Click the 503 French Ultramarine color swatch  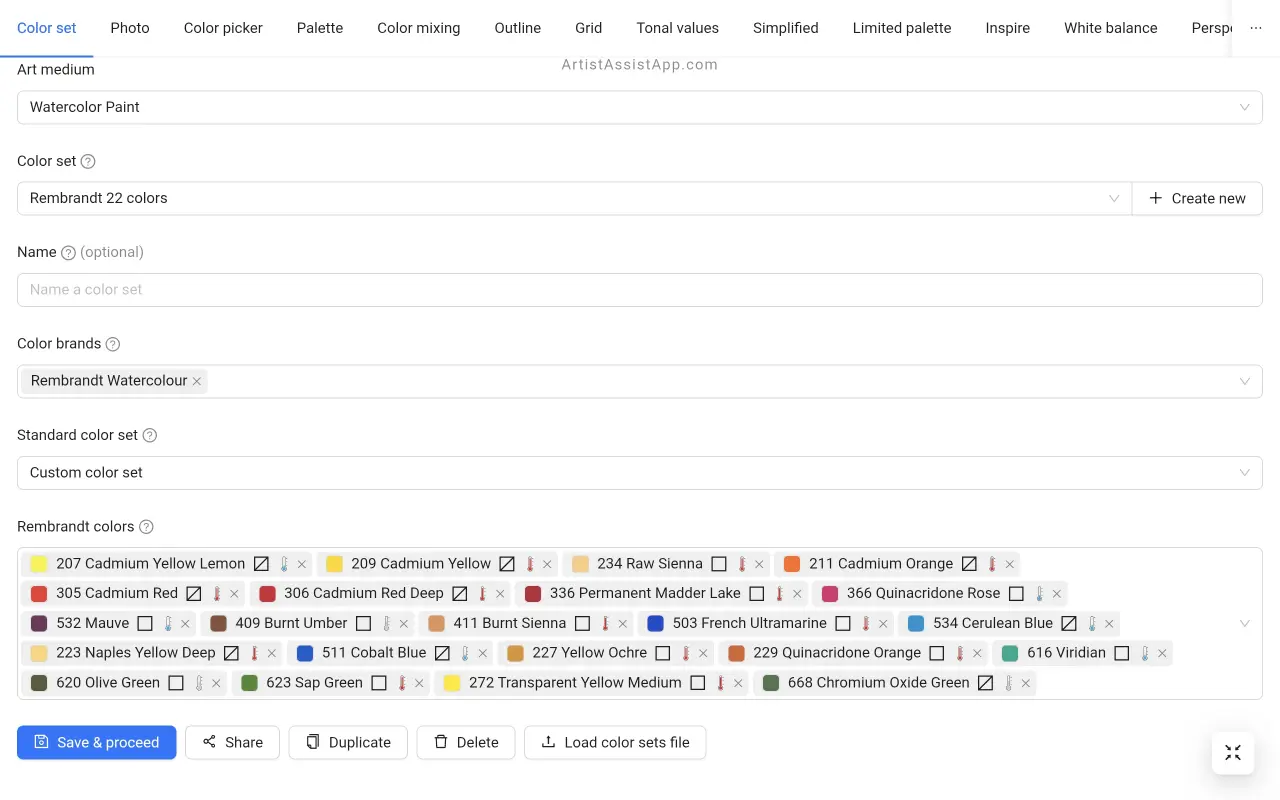click(655, 623)
